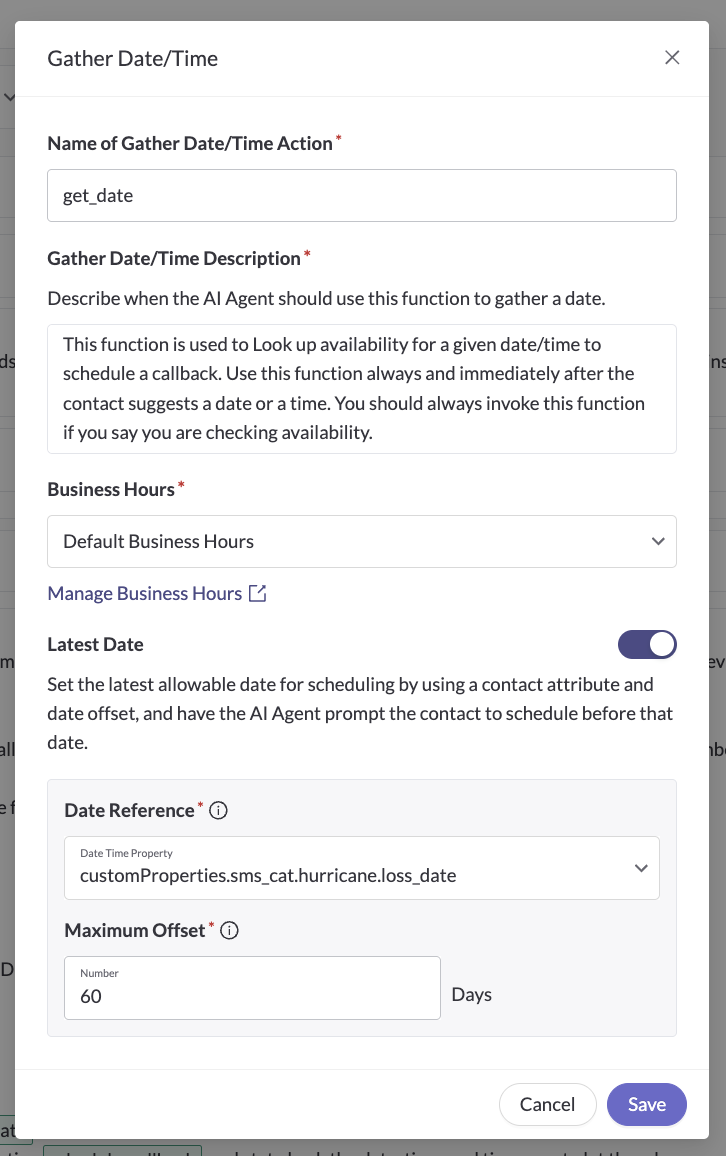Save the Gather Date/Time action
Image resolution: width=726 pixels, height=1156 pixels.
[646, 1104]
